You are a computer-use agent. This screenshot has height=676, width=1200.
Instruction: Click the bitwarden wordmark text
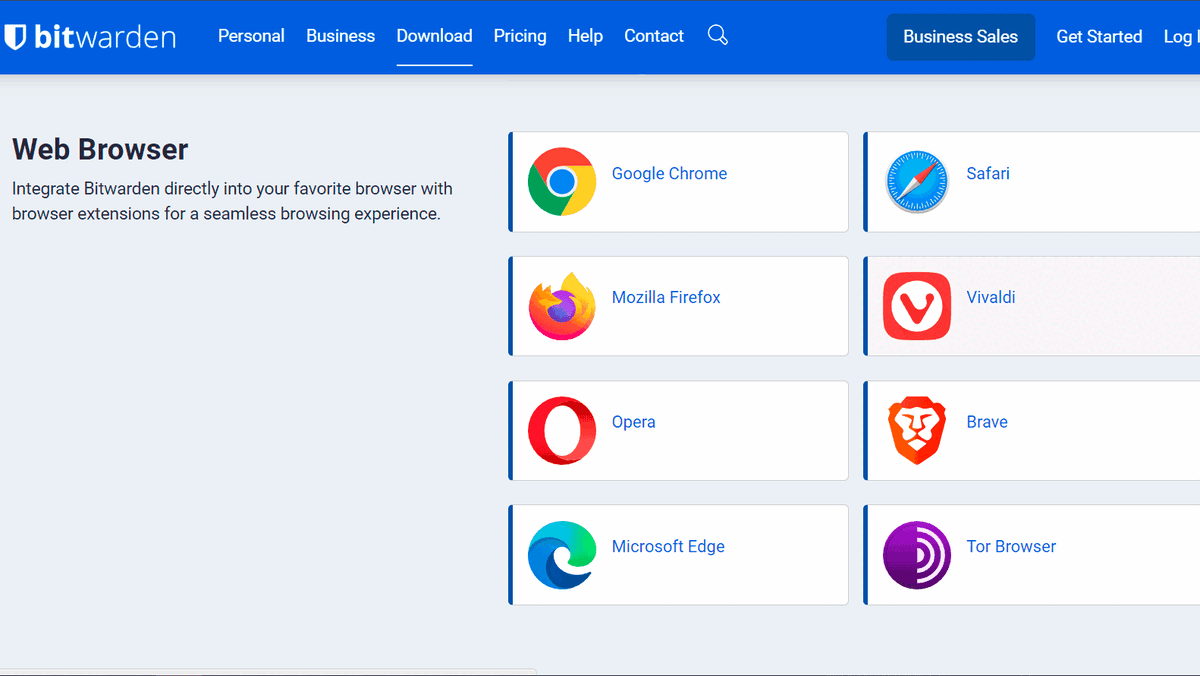105,37
